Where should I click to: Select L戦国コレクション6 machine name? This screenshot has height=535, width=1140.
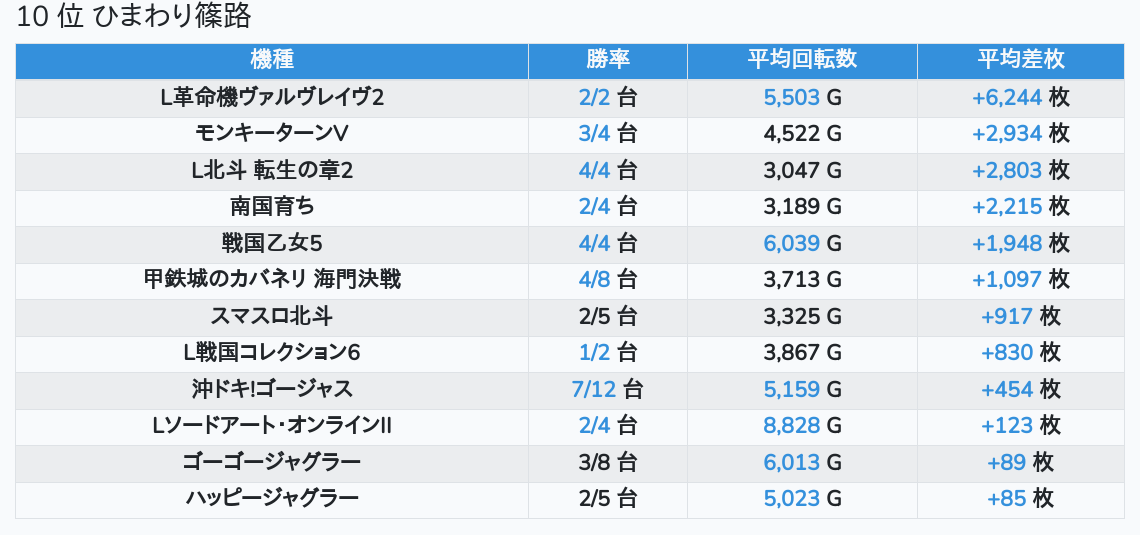272,353
